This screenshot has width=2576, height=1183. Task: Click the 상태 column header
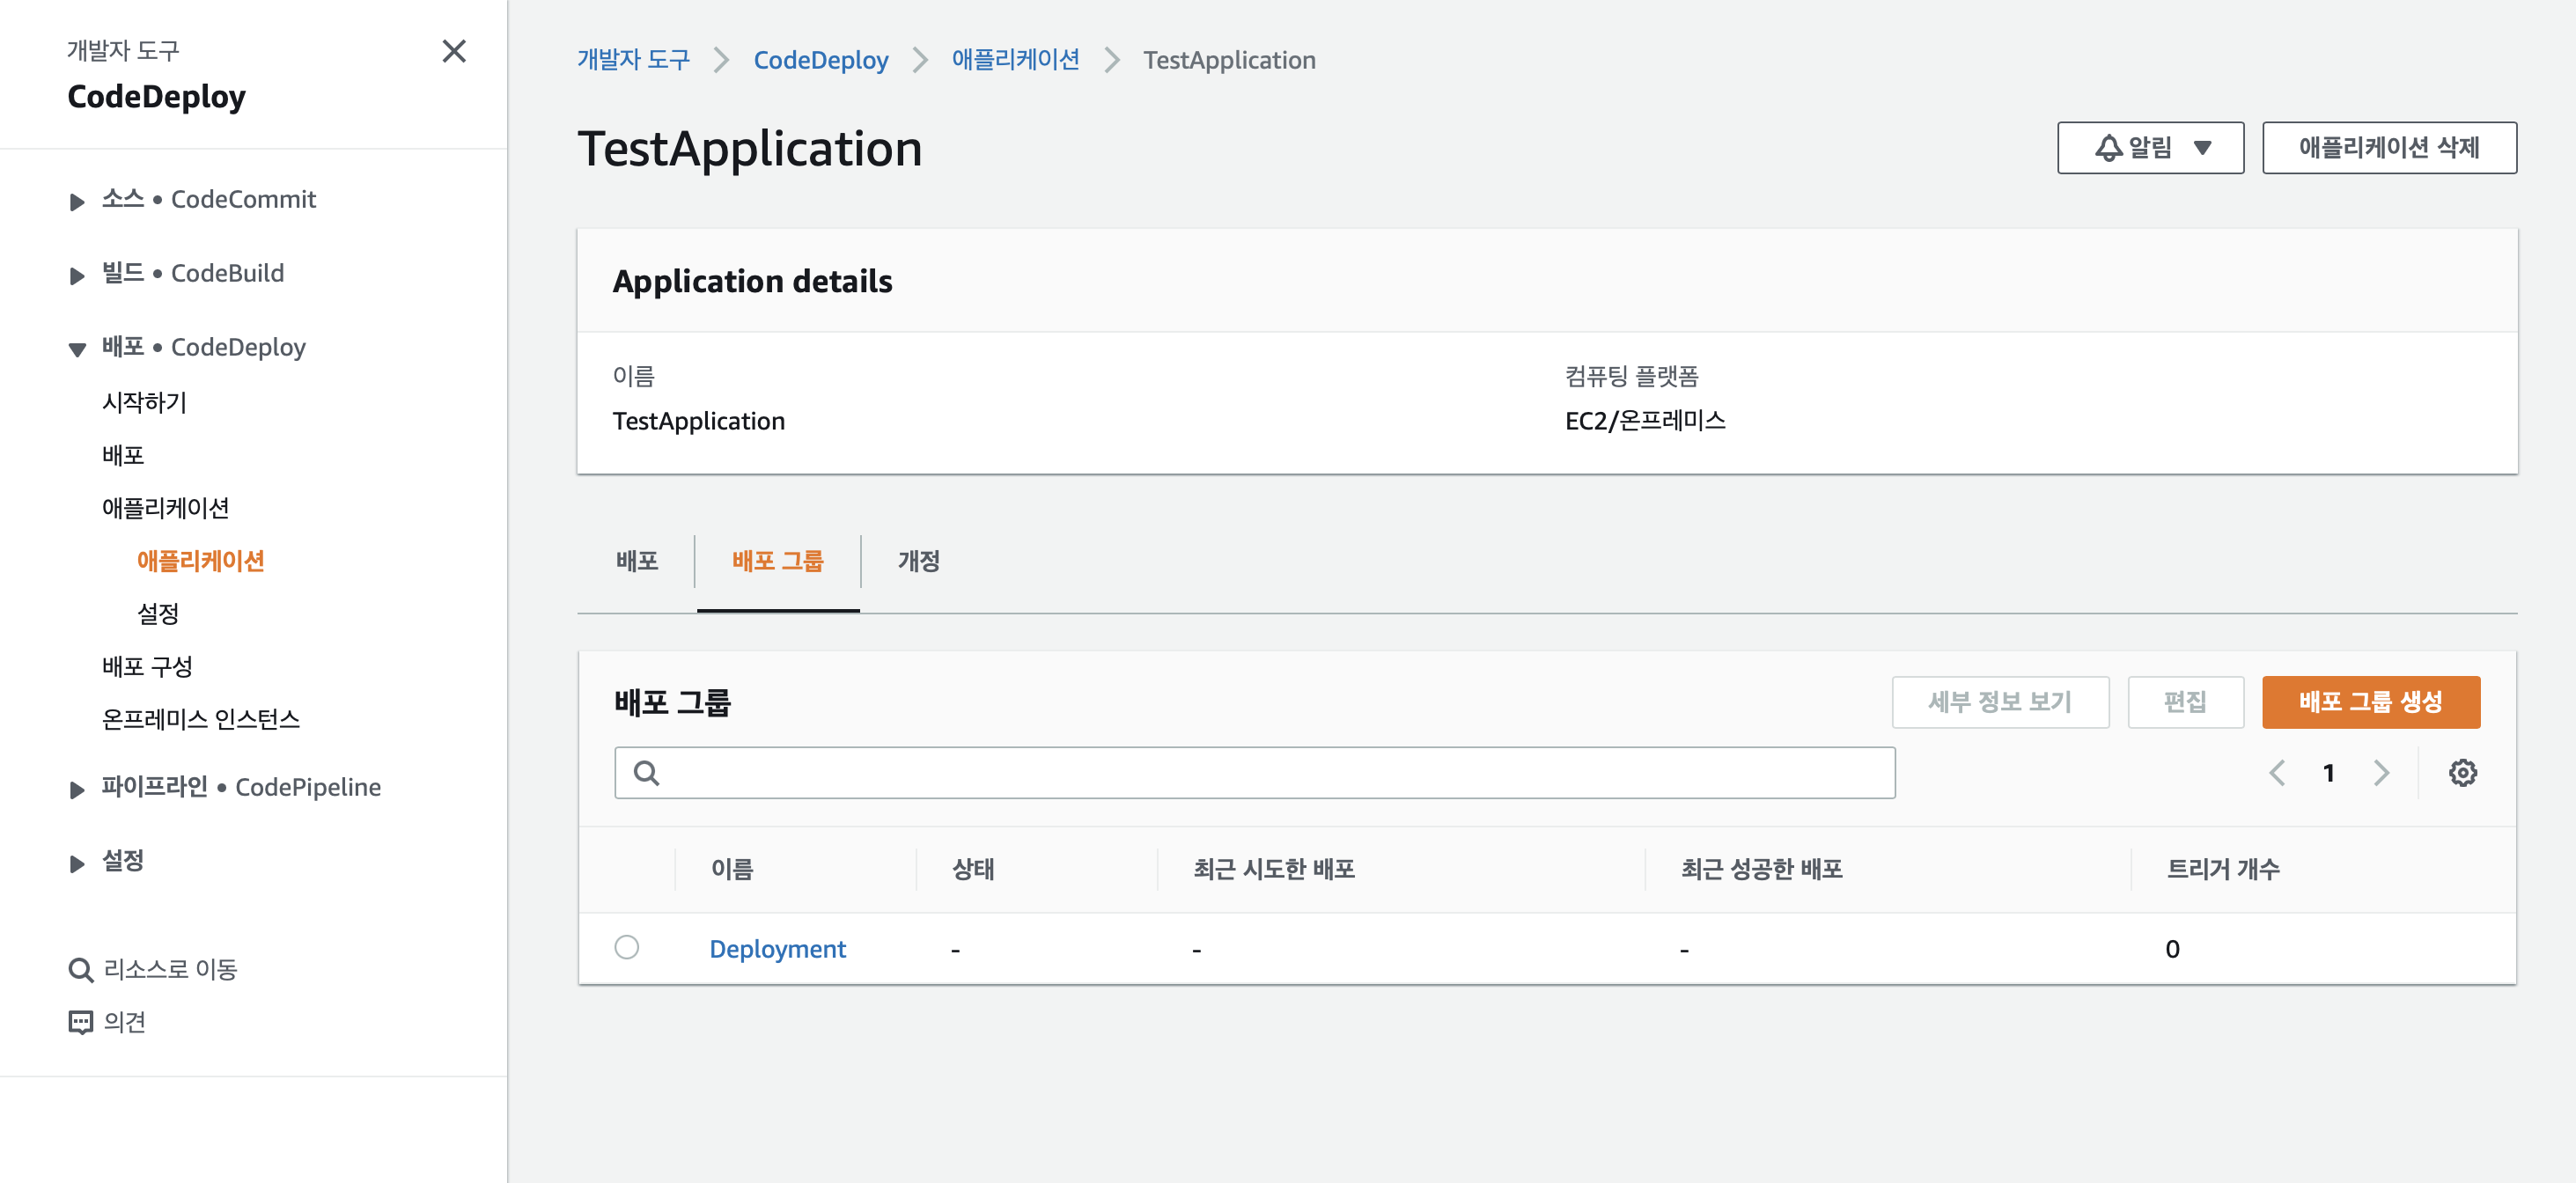pos(973,869)
